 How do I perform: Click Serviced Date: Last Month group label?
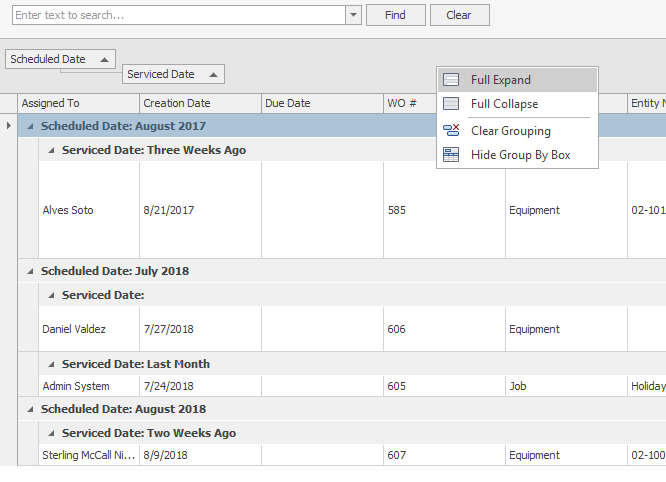click(x=135, y=364)
